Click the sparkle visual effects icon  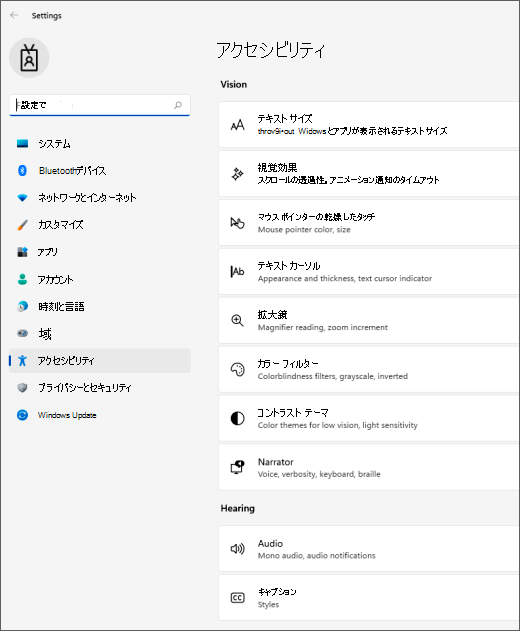237,174
